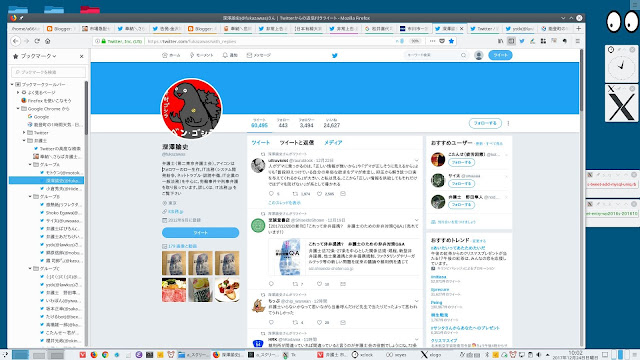Screen dimensions: 640x360
Task: Focus the bookmarks search field
Action: click(48, 72)
